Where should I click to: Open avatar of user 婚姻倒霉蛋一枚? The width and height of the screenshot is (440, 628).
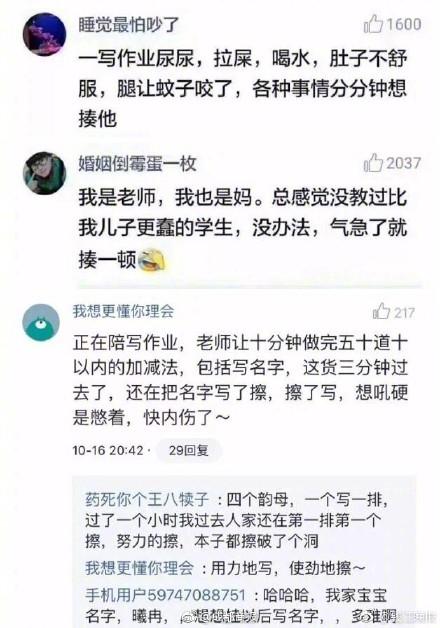click(44, 173)
